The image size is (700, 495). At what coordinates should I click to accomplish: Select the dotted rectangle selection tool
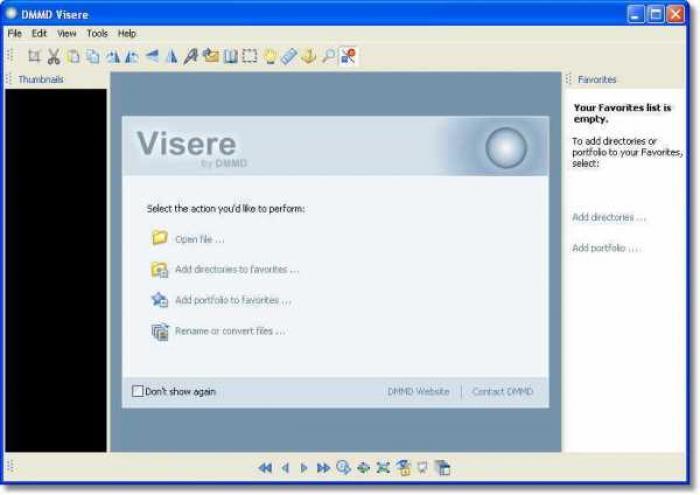tap(250, 56)
